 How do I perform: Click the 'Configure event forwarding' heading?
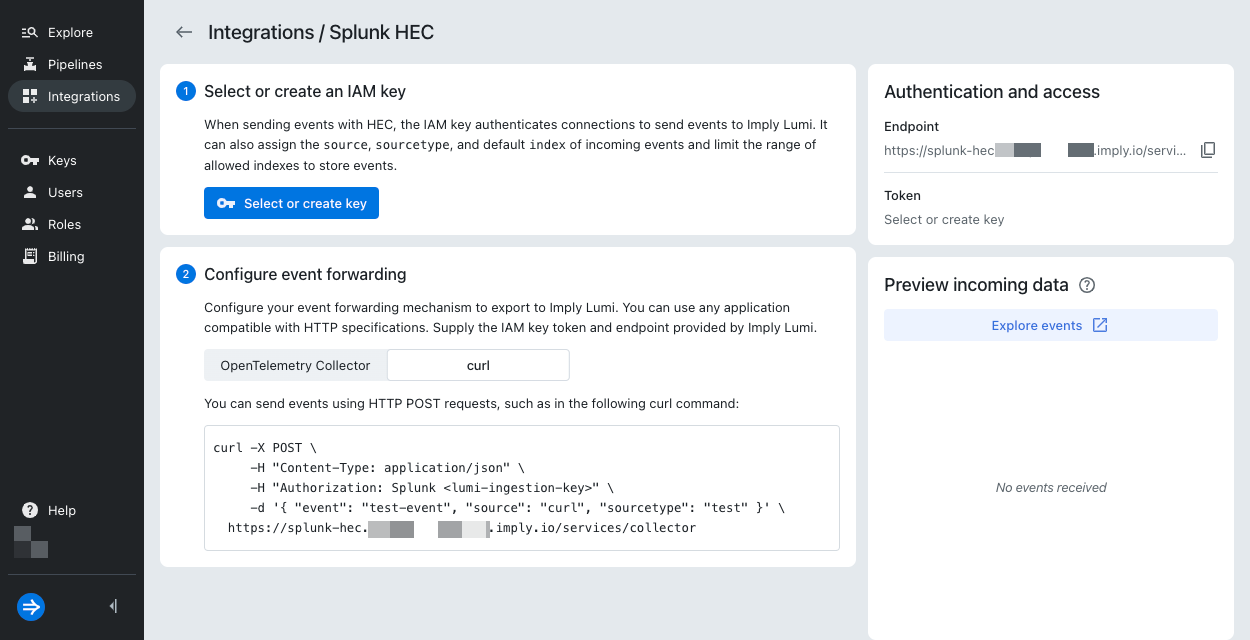(x=305, y=274)
